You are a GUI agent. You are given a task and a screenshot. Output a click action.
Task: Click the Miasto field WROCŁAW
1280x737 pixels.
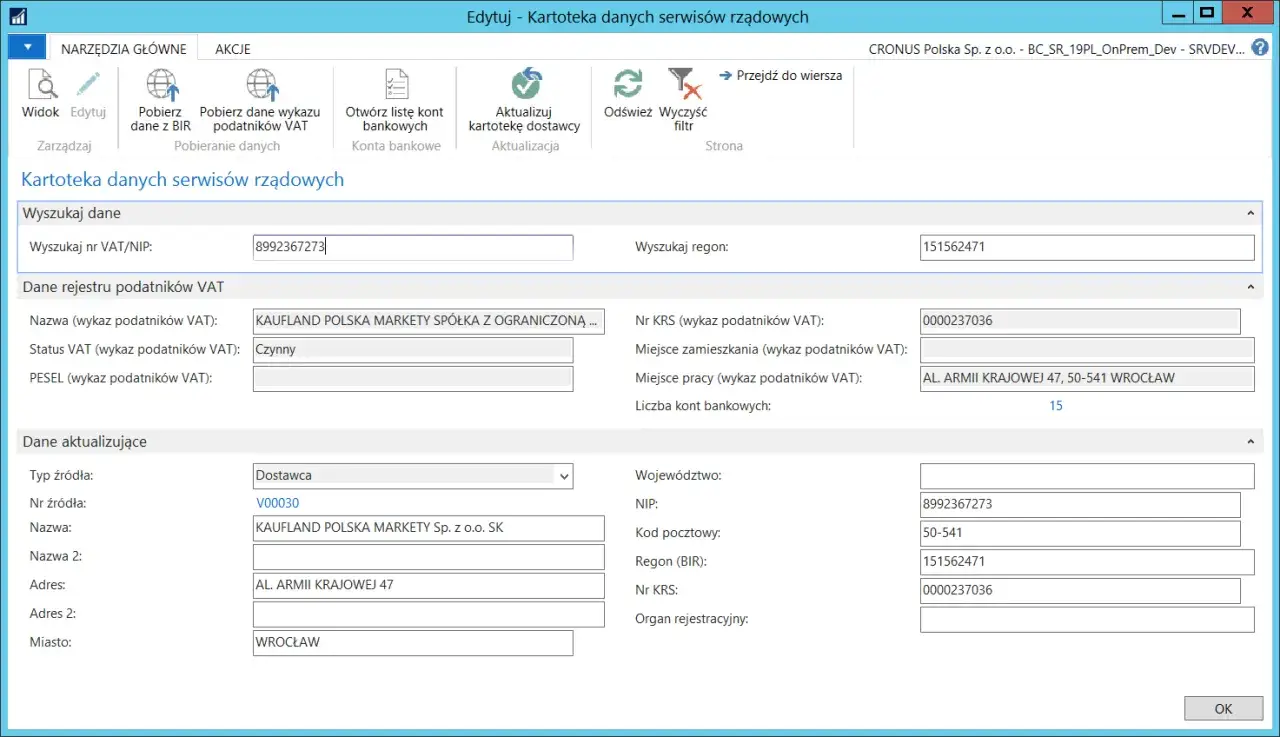coord(413,642)
